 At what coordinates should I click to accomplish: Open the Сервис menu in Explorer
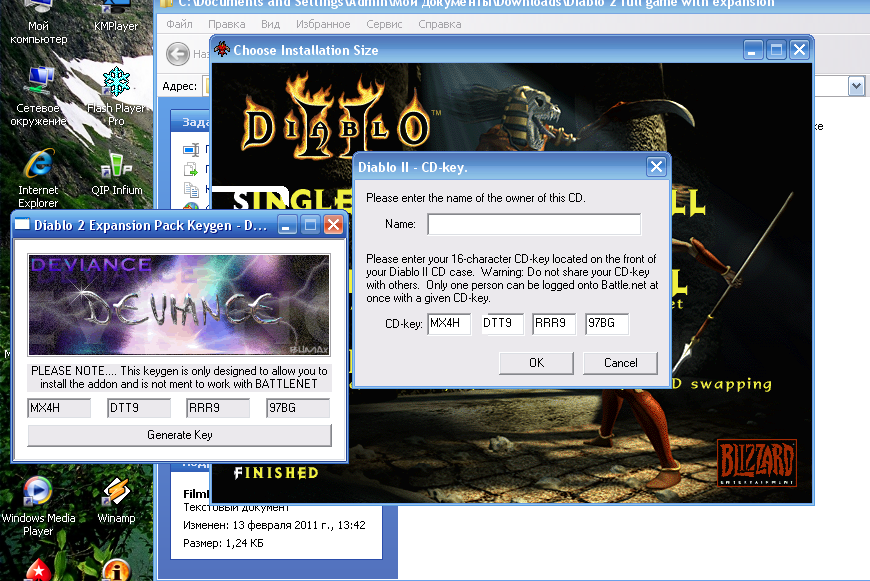pos(384,24)
